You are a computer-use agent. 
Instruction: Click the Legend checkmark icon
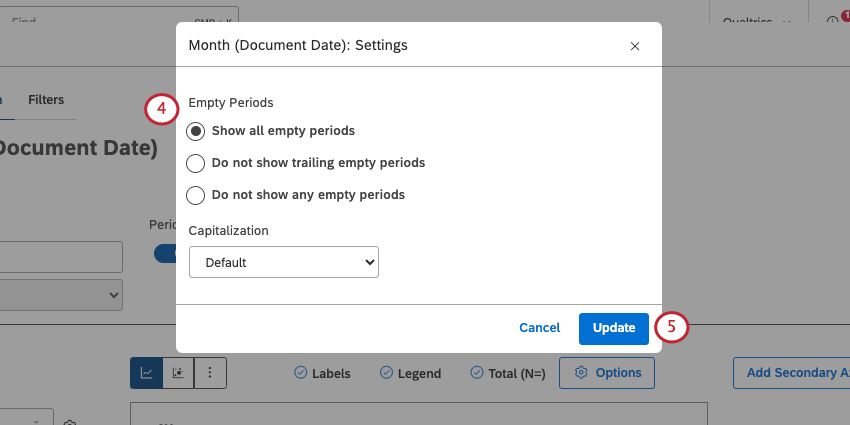pos(386,373)
